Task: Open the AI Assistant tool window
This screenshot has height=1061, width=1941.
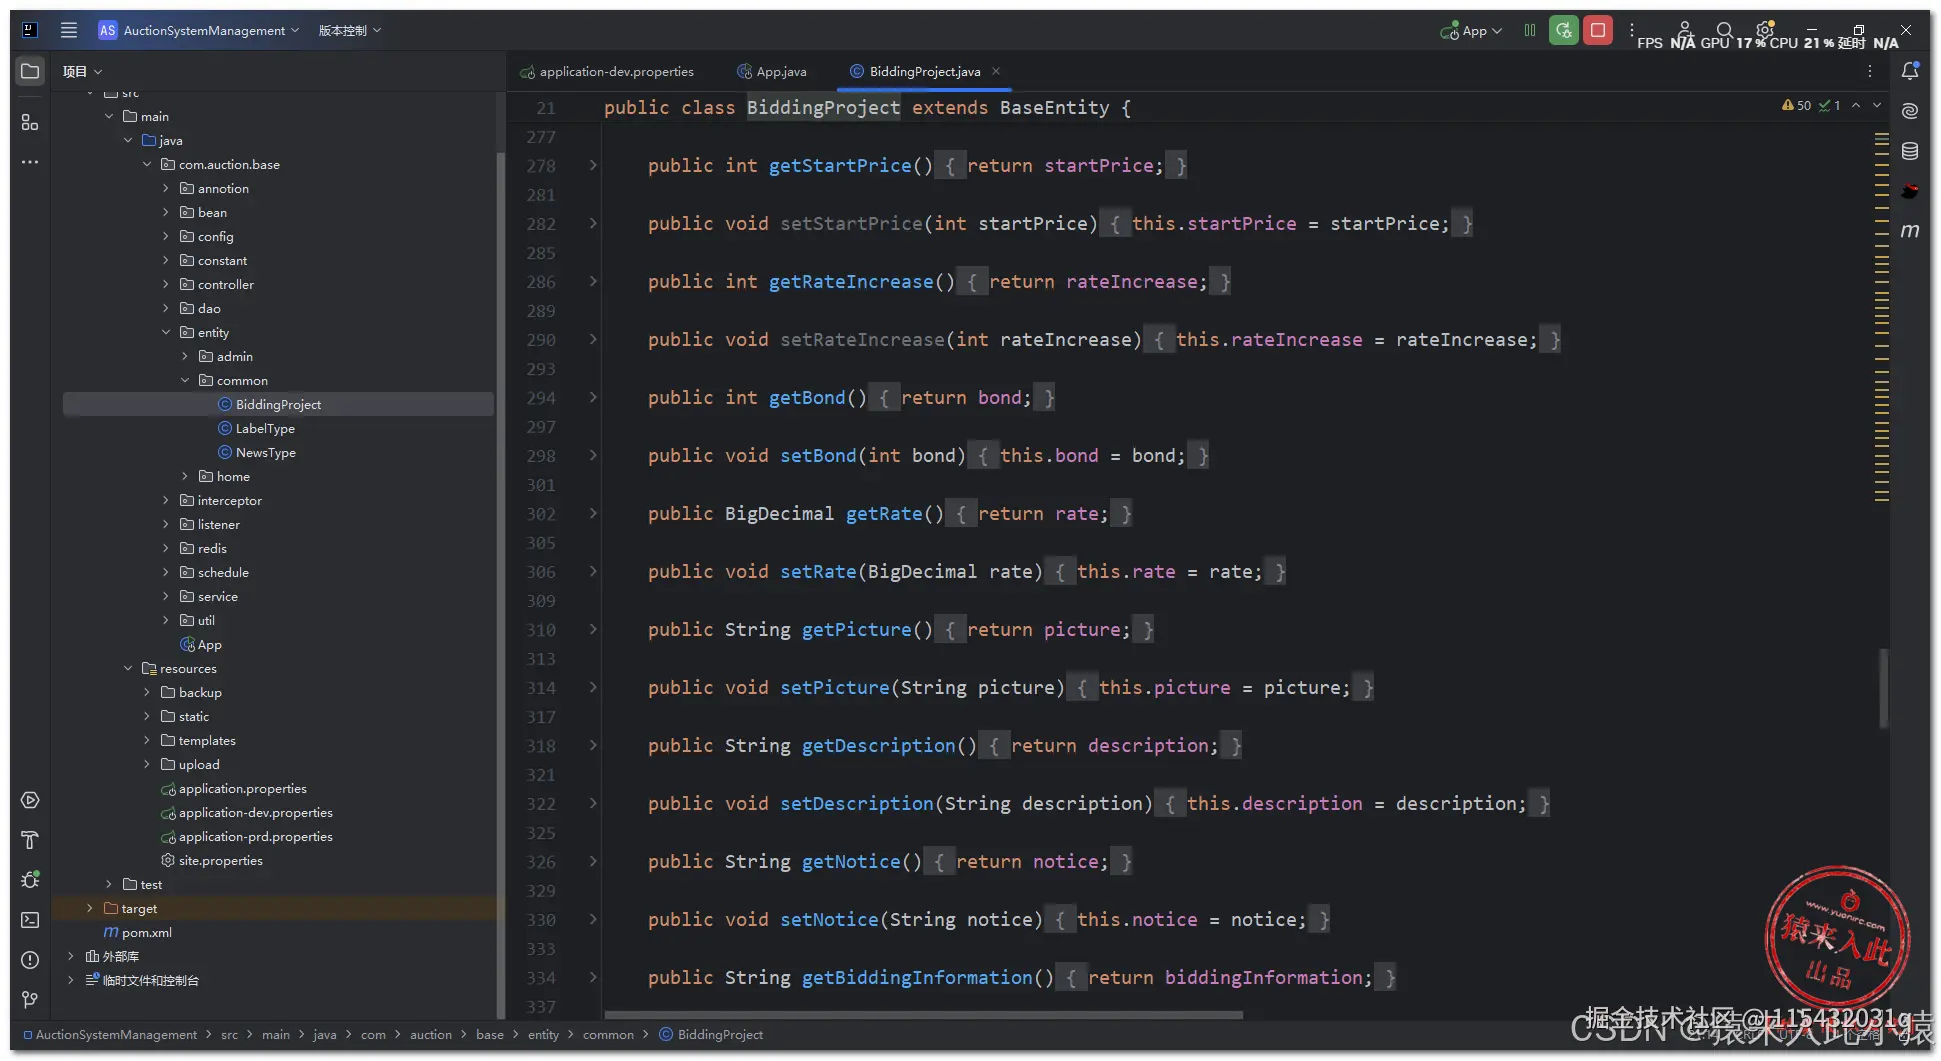Action: (x=1910, y=111)
